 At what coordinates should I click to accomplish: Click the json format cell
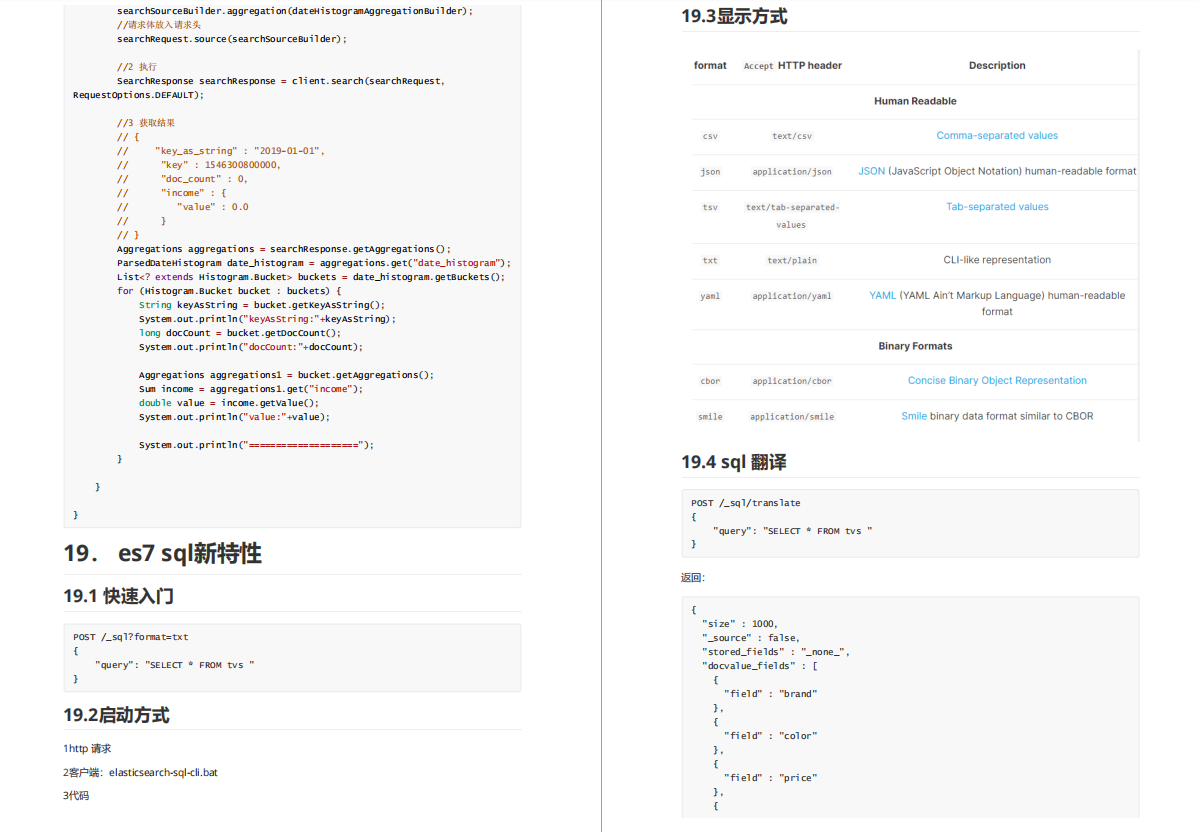click(710, 172)
